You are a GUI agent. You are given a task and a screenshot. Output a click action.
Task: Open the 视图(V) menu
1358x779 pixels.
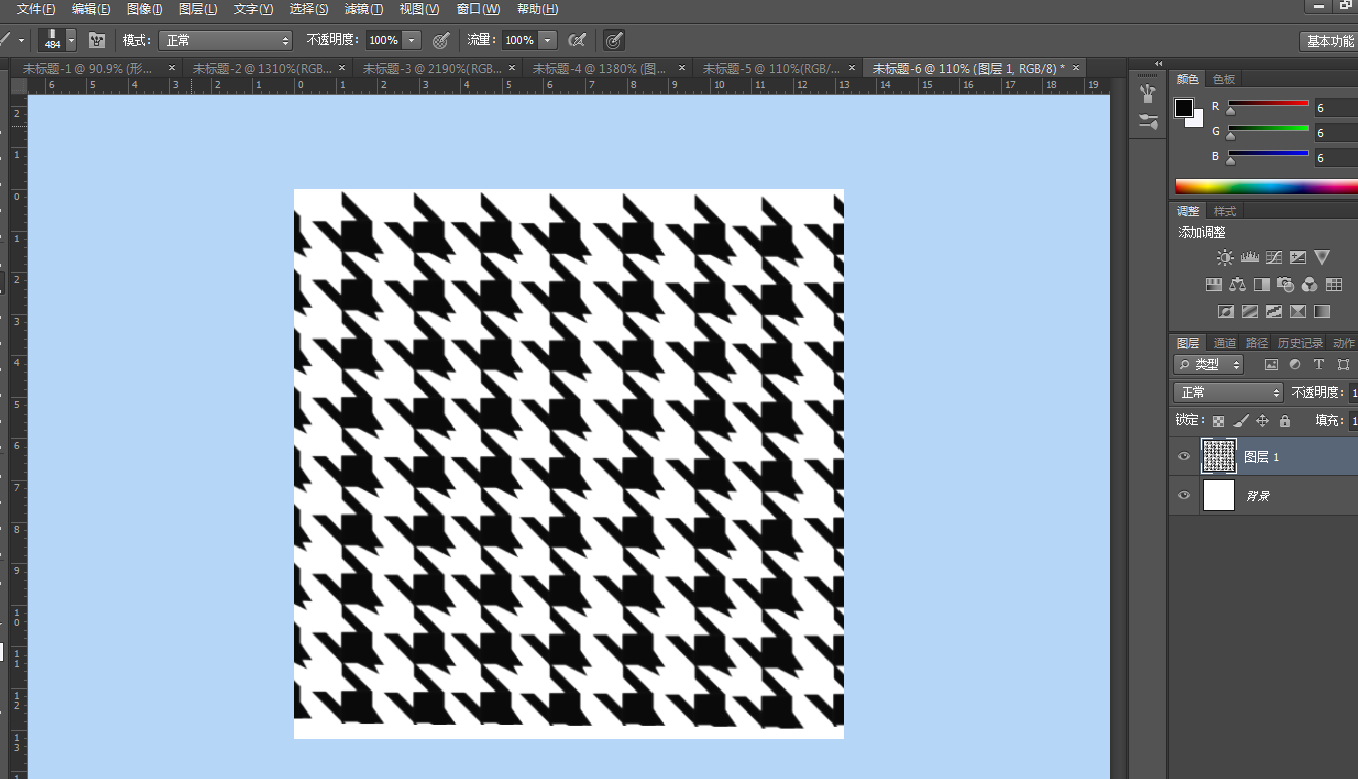coord(419,9)
